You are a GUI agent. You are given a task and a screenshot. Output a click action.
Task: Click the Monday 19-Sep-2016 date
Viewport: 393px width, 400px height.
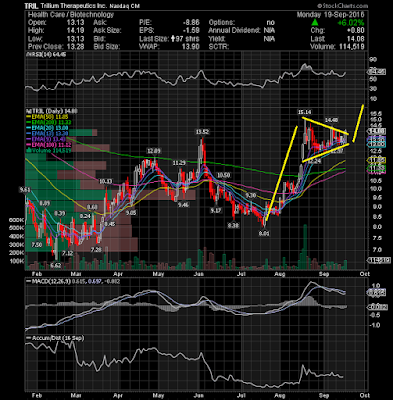(330, 15)
